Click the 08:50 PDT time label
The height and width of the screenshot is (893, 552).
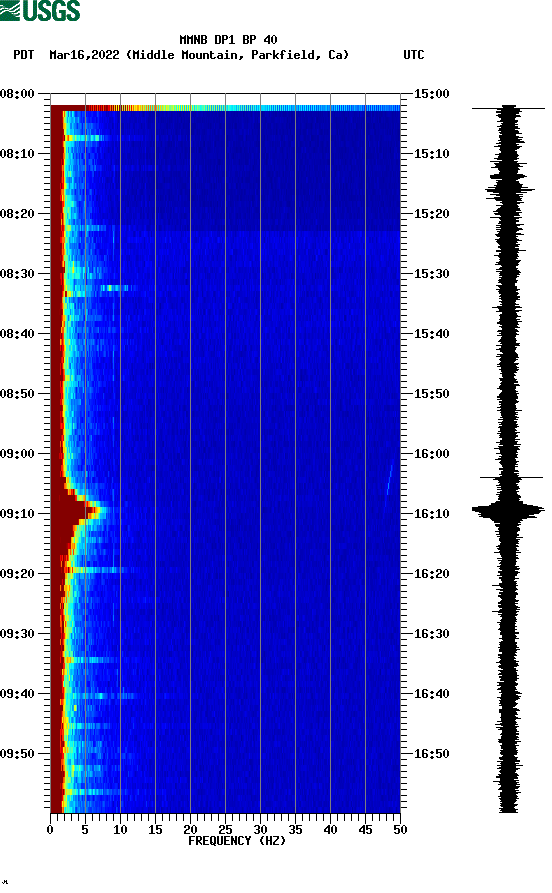click(x=17, y=394)
